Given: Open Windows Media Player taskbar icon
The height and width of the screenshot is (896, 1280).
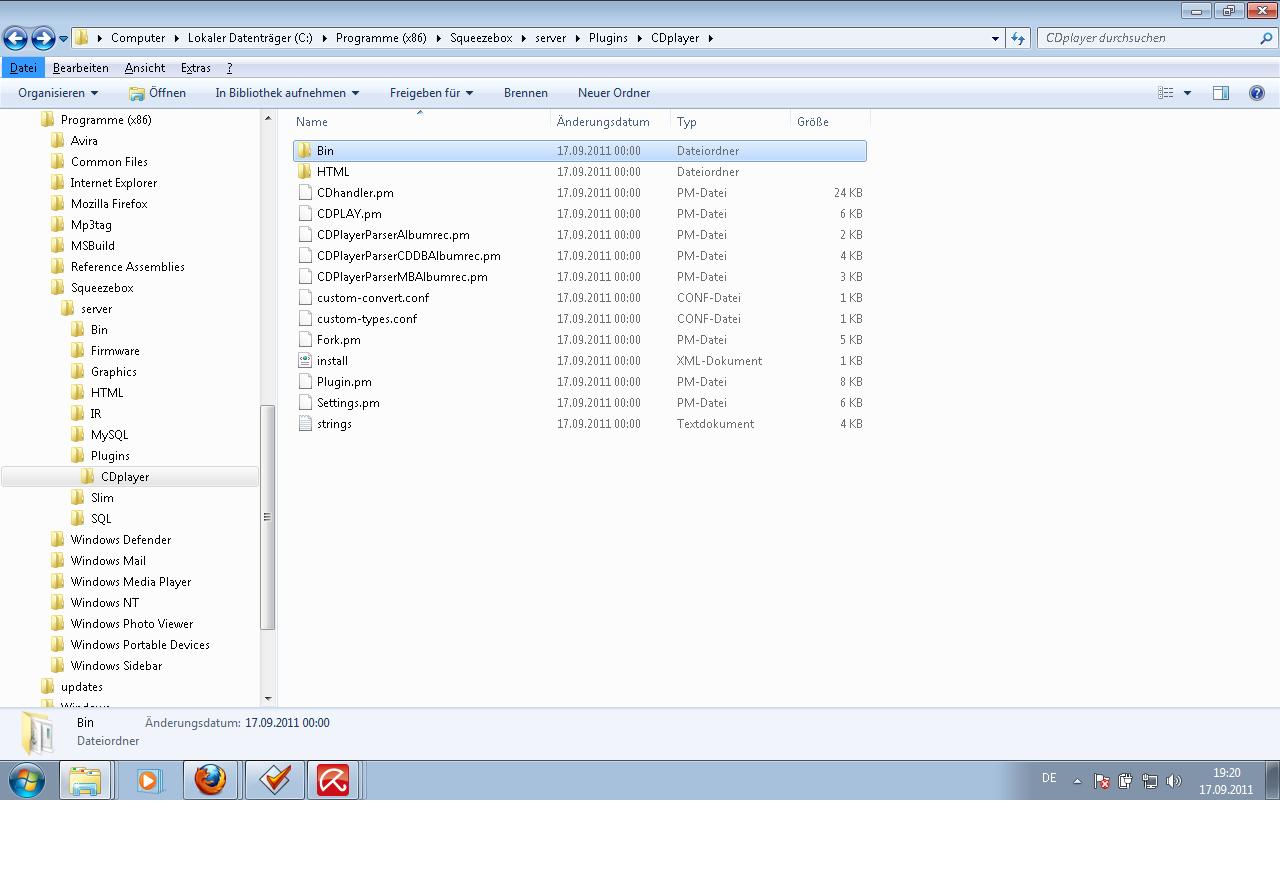Looking at the screenshot, I should pos(149,780).
